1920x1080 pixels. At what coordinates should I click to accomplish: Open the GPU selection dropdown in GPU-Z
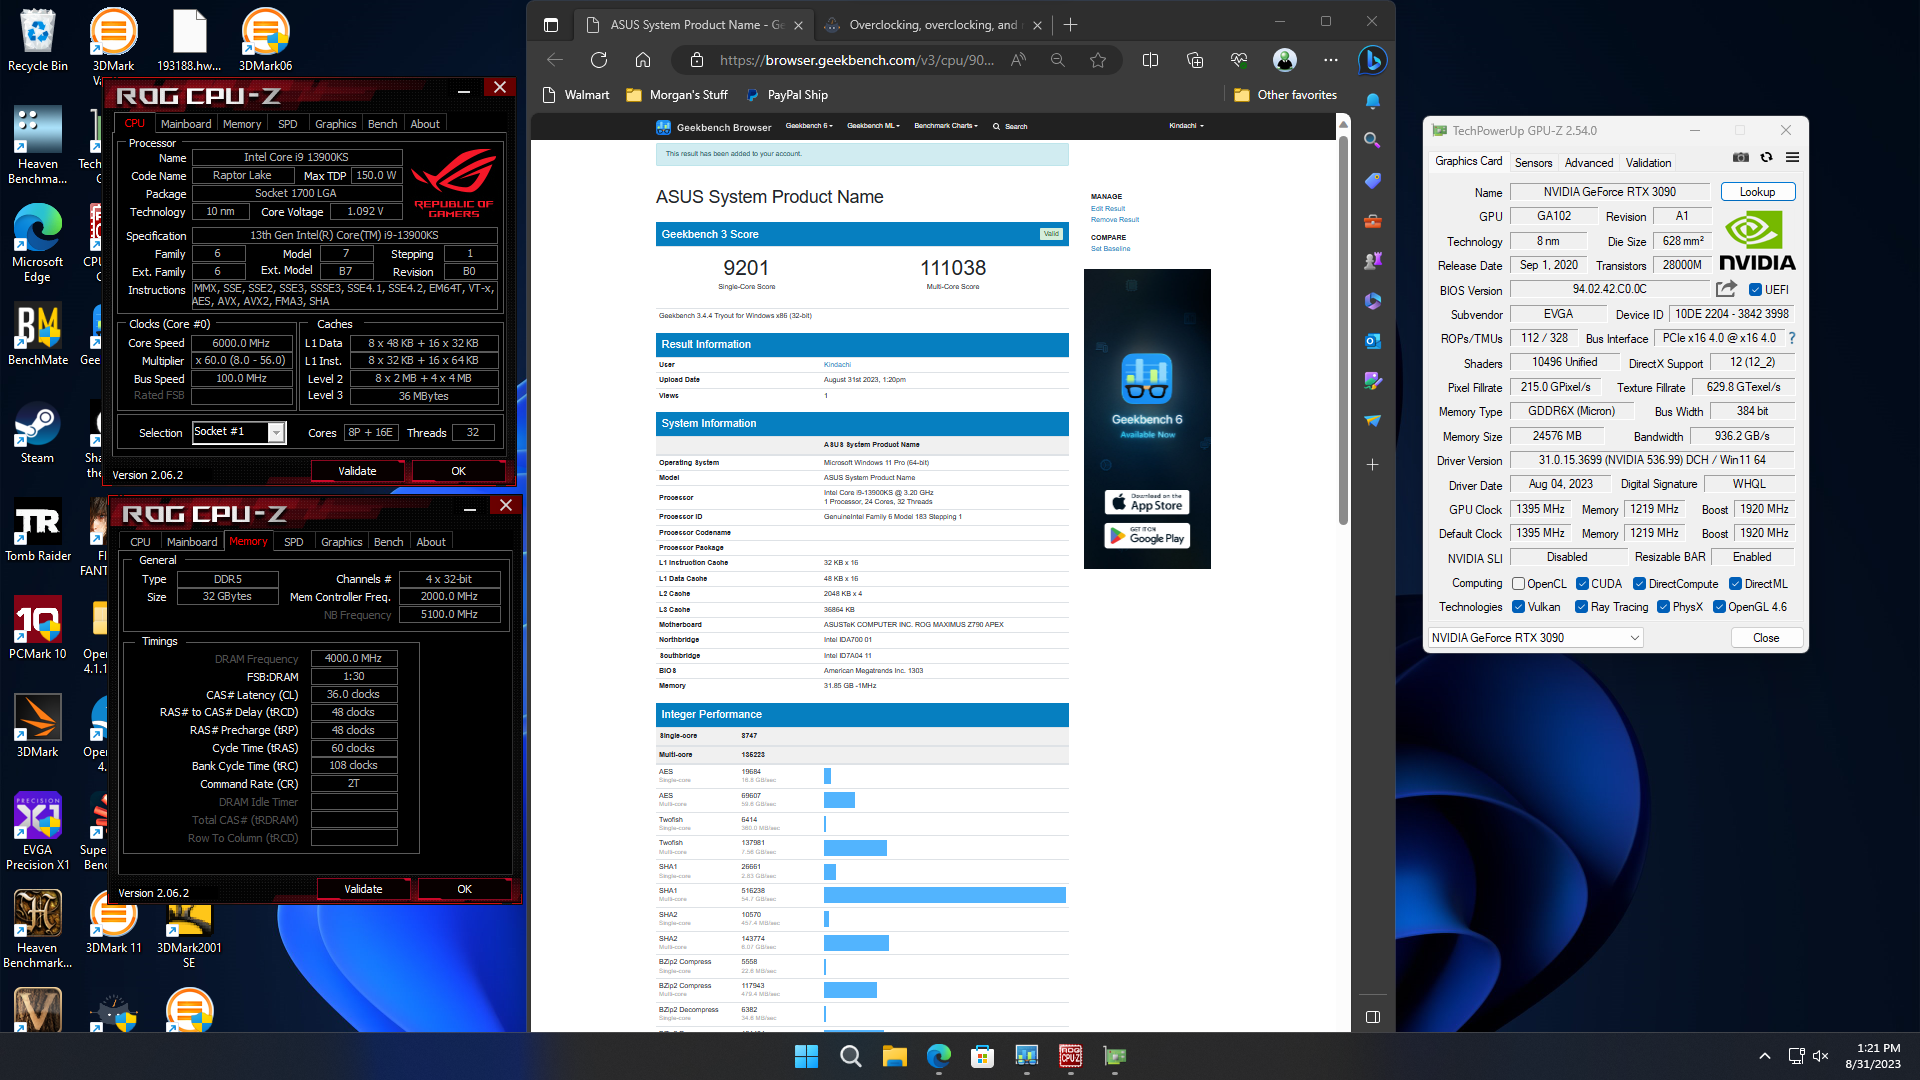coord(1535,638)
